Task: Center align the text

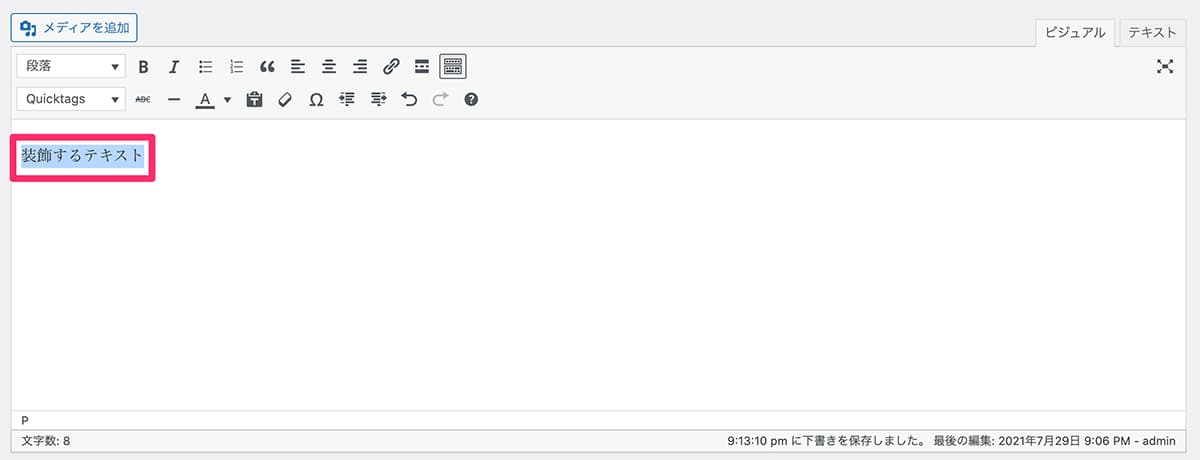Action: click(329, 67)
